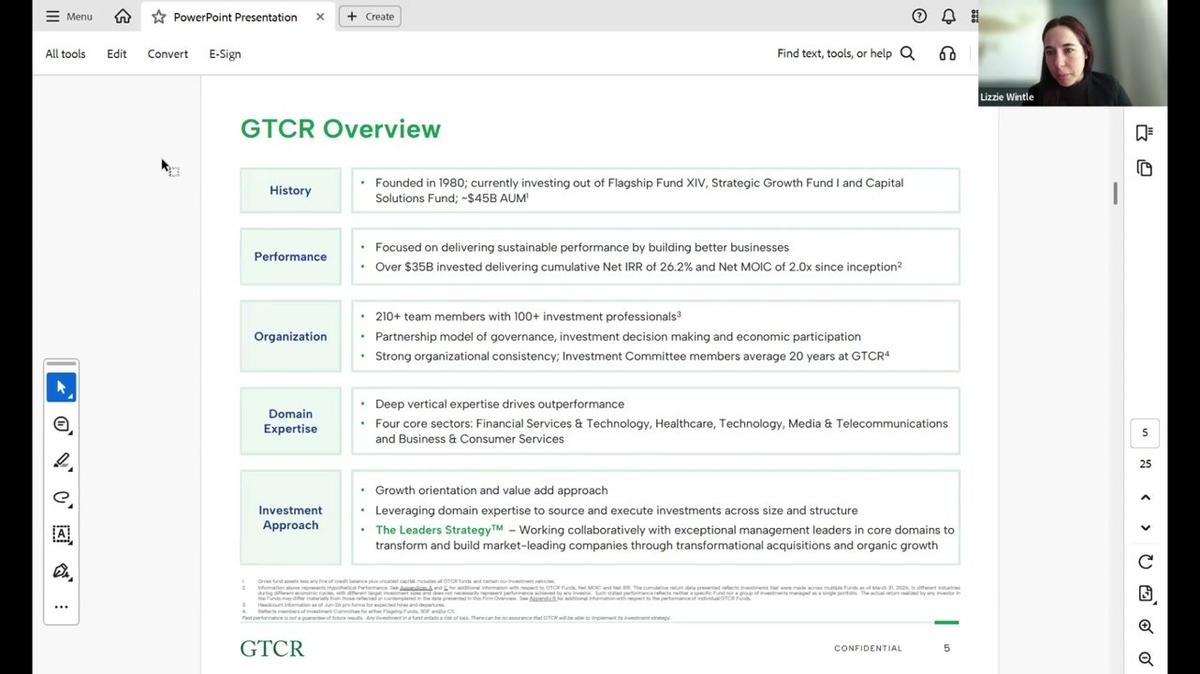Open the page thumbnails copy icon
Screen dimensions: 1200x674
tap(1145, 168)
